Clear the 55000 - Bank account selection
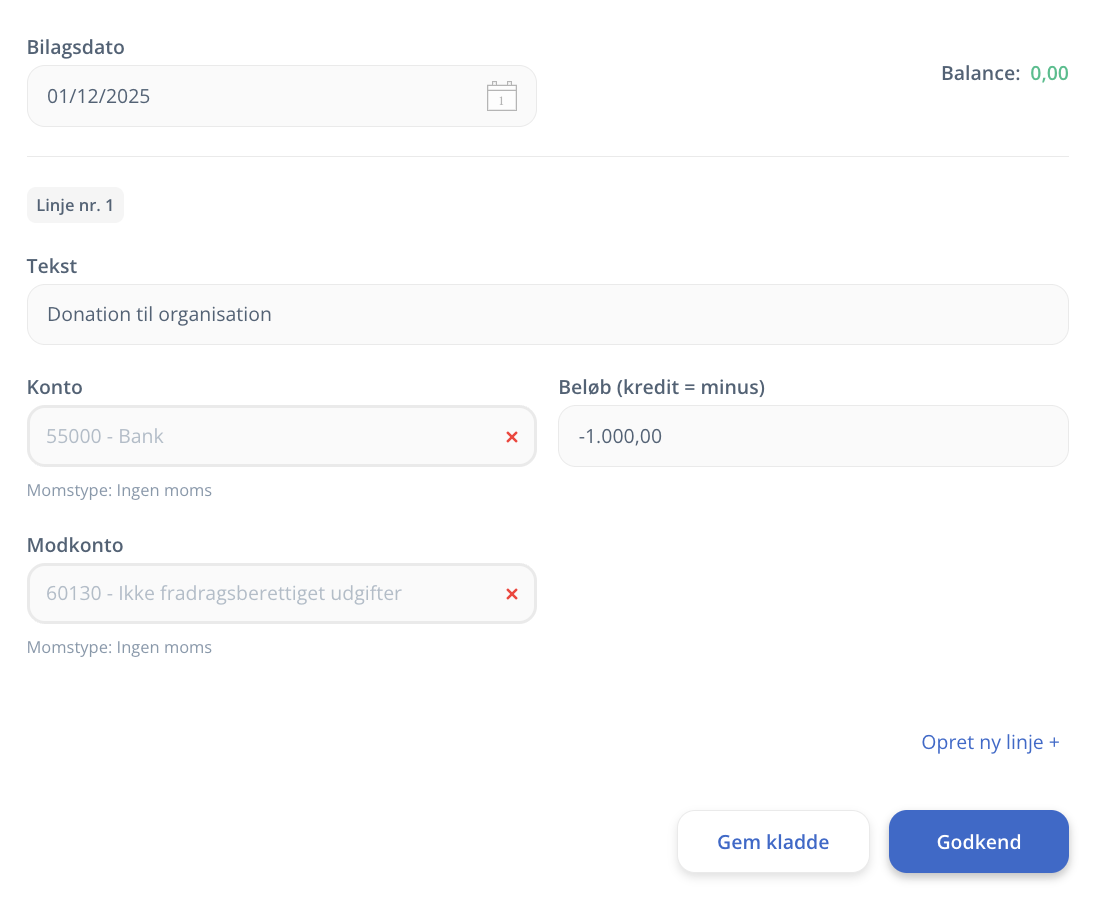This screenshot has width=1098, height=910. (x=512, y=437)
